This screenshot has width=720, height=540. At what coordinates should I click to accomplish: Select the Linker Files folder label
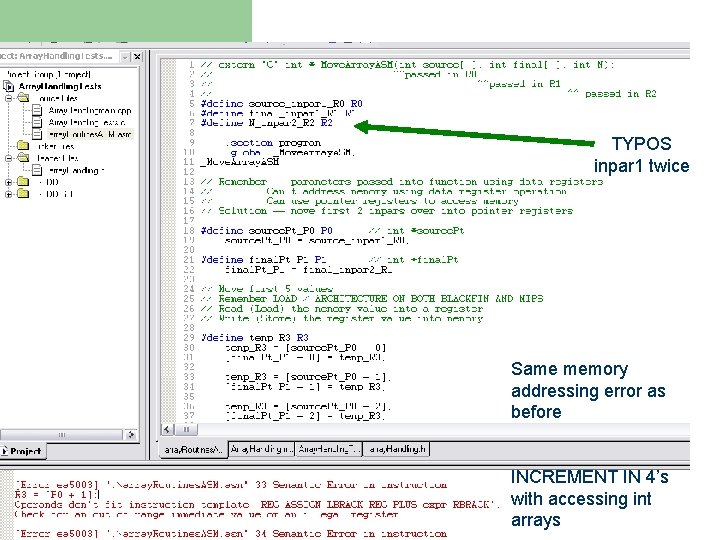pos(56,146)
